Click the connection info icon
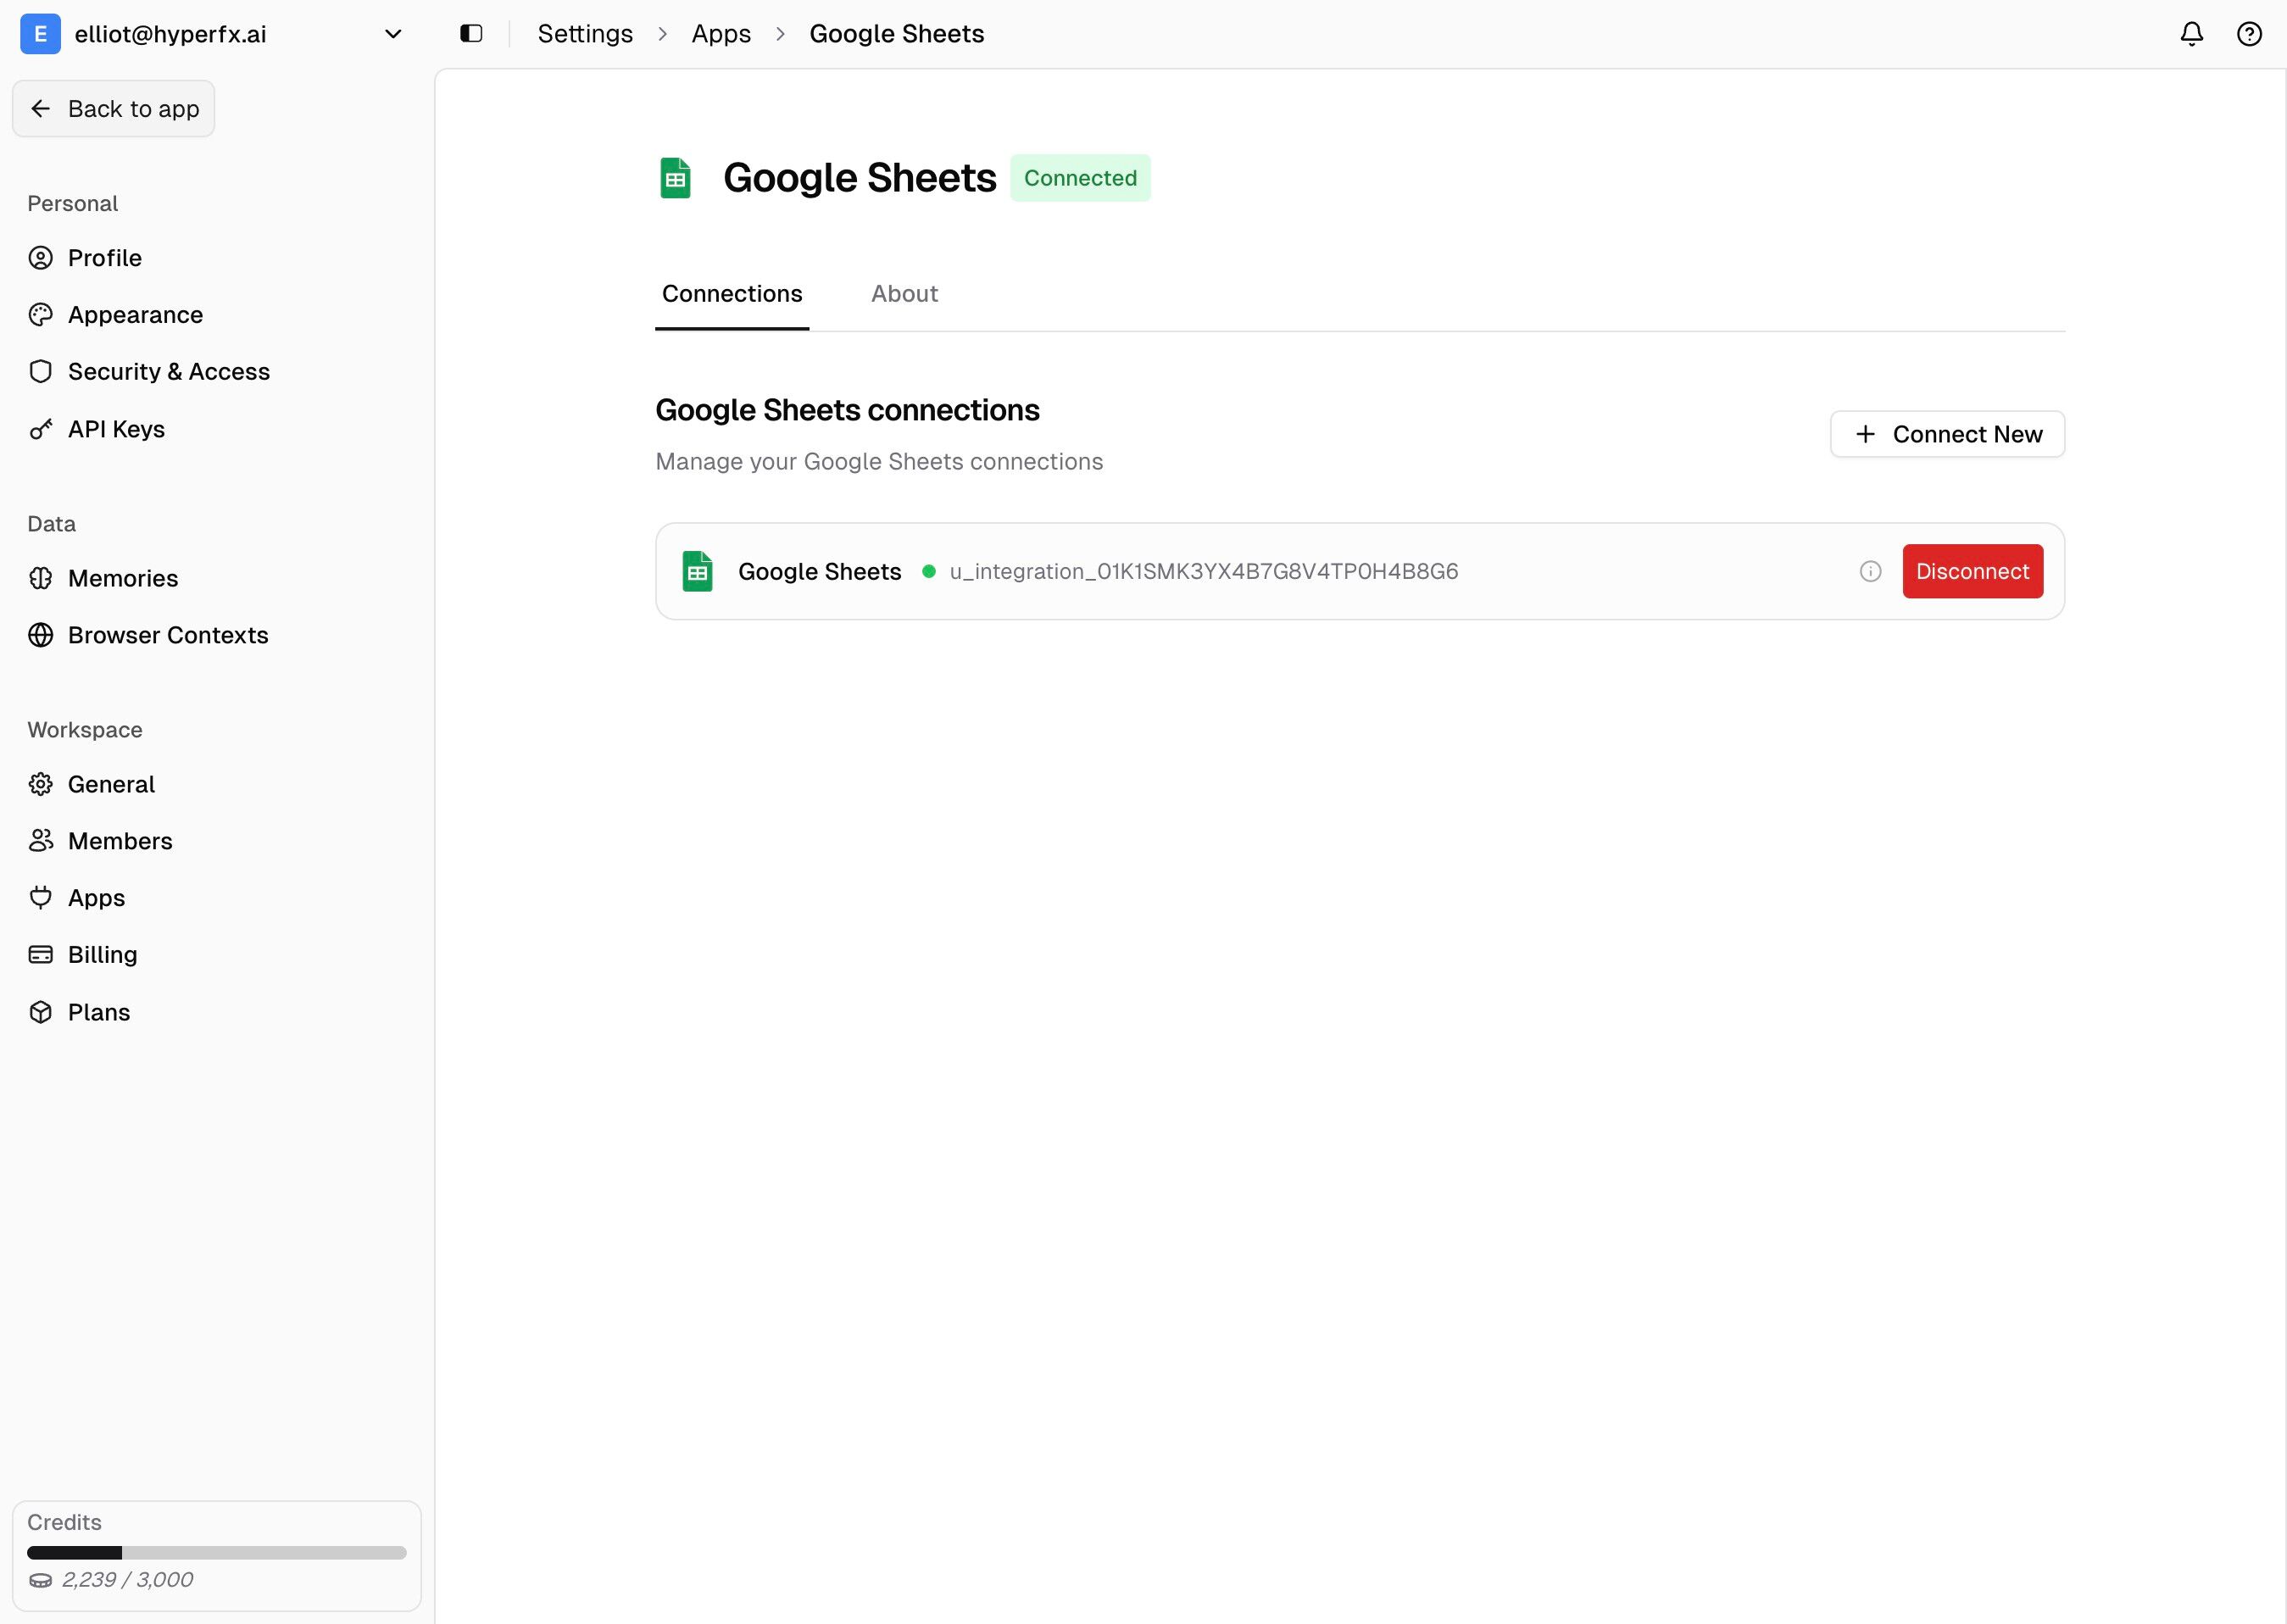 pyautogui.click(x=1869, y=571)
